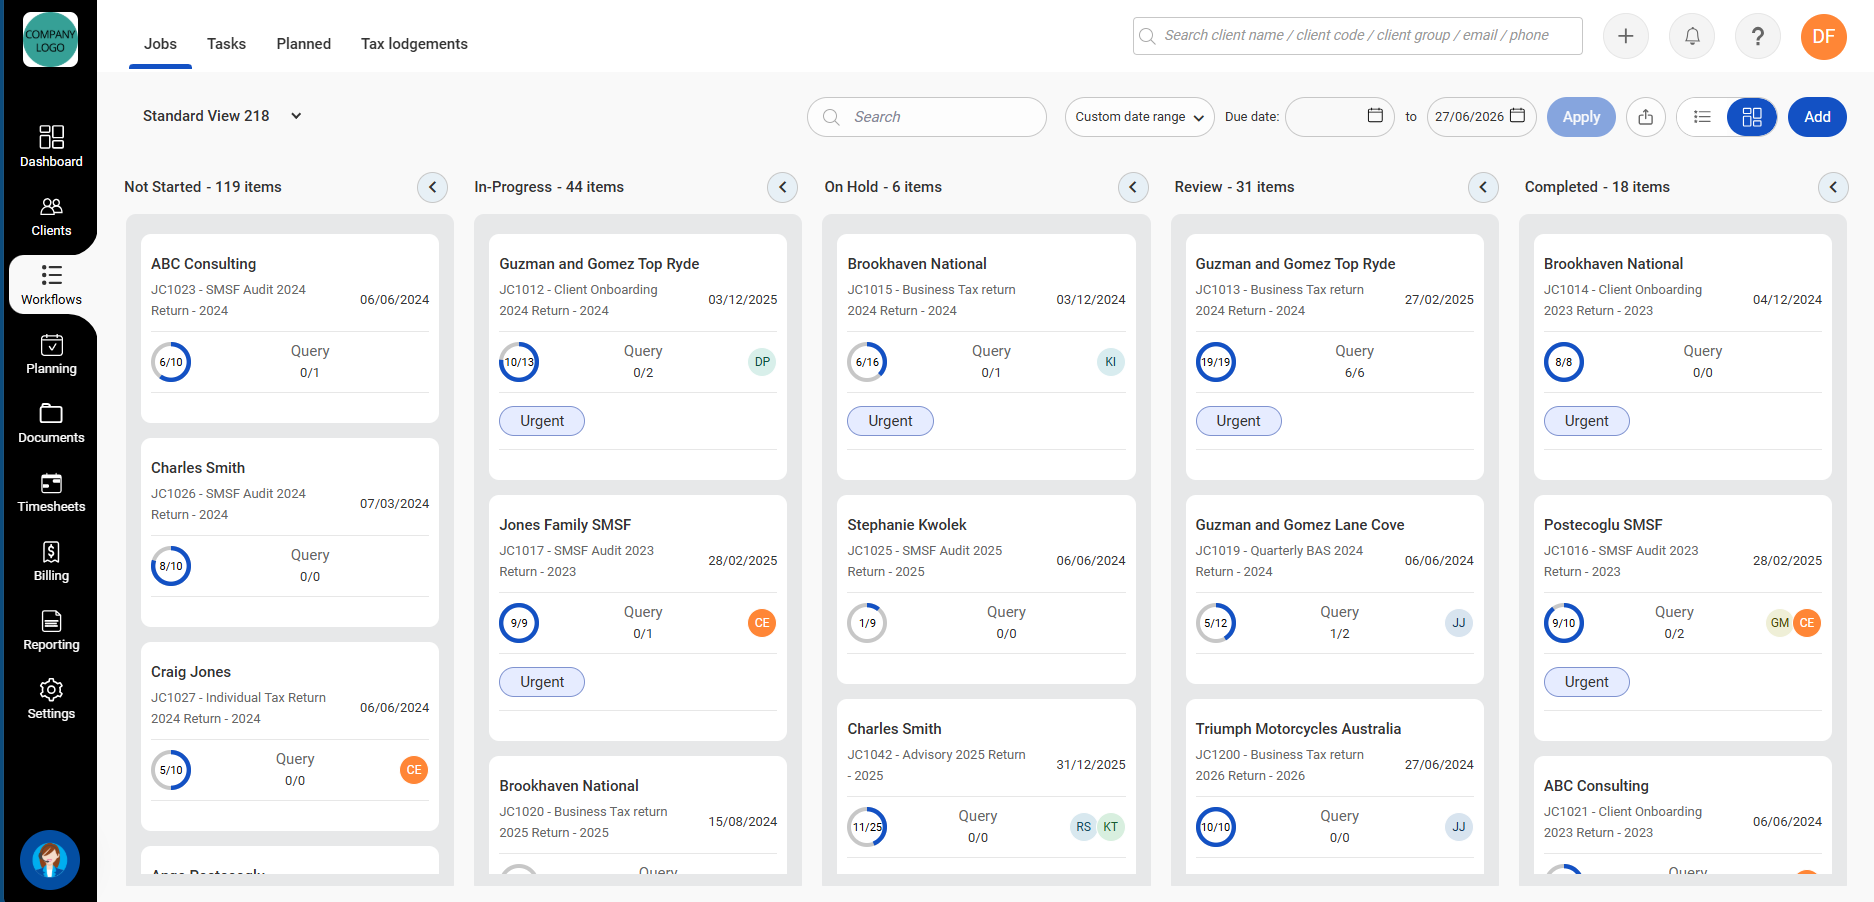The image size is (1874, 902).
Task: Click KT avatar on JC1042 card
Action: coord(1111,827)
